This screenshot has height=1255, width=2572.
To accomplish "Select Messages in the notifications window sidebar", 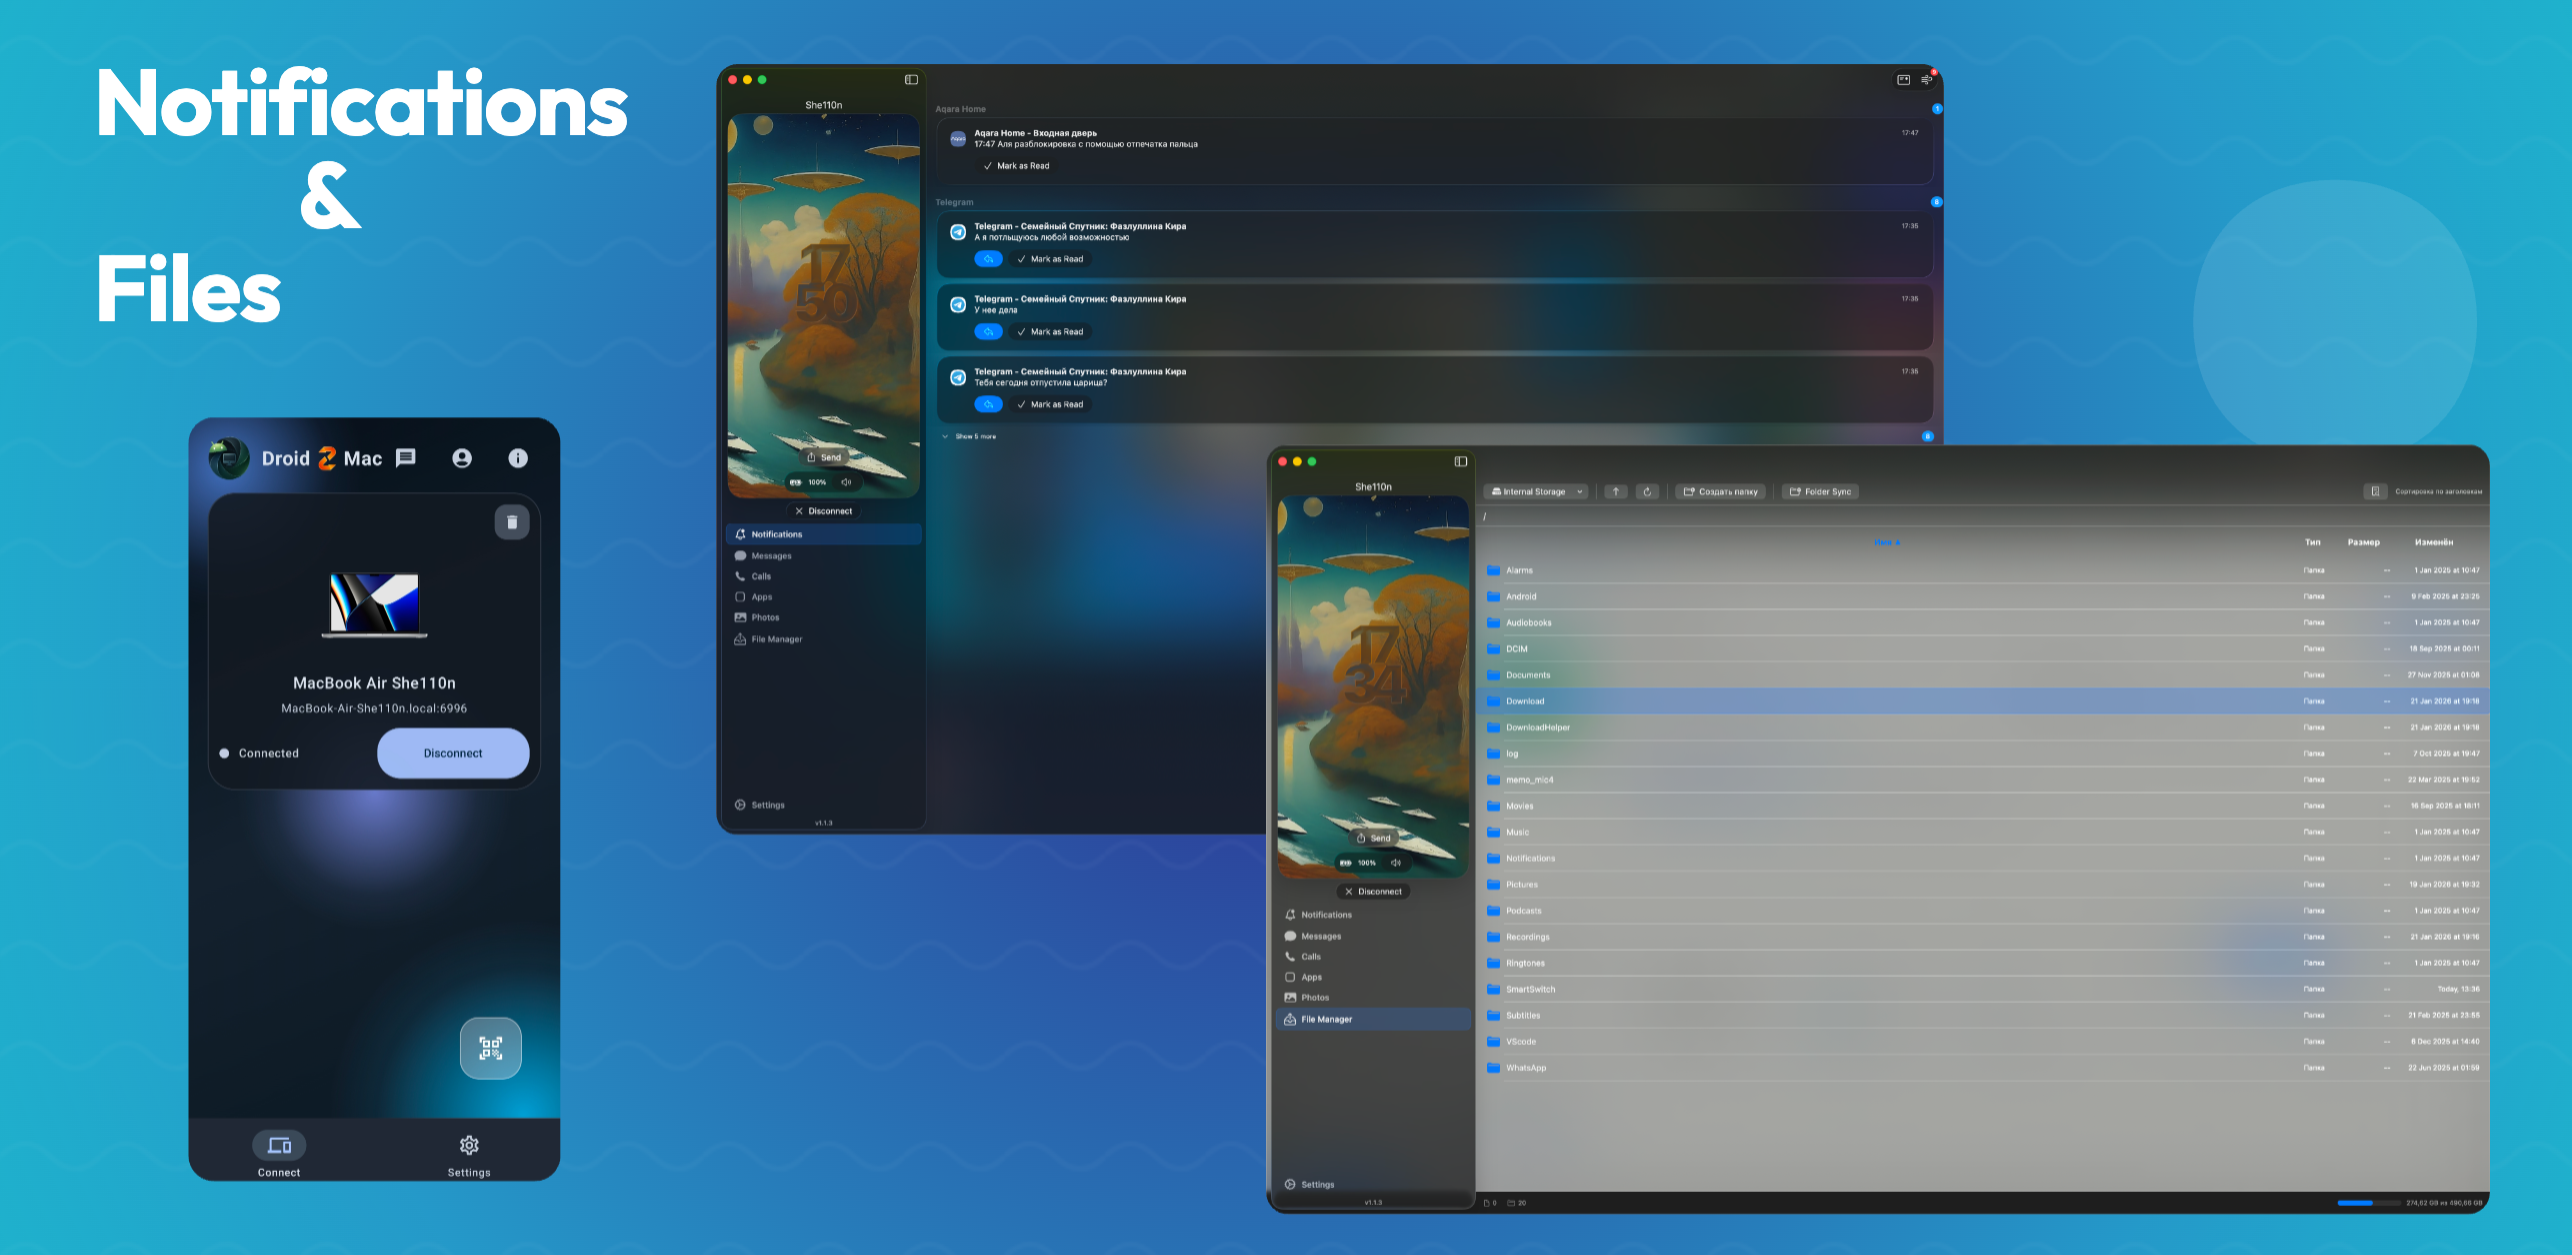I will (x=824, y=556).
